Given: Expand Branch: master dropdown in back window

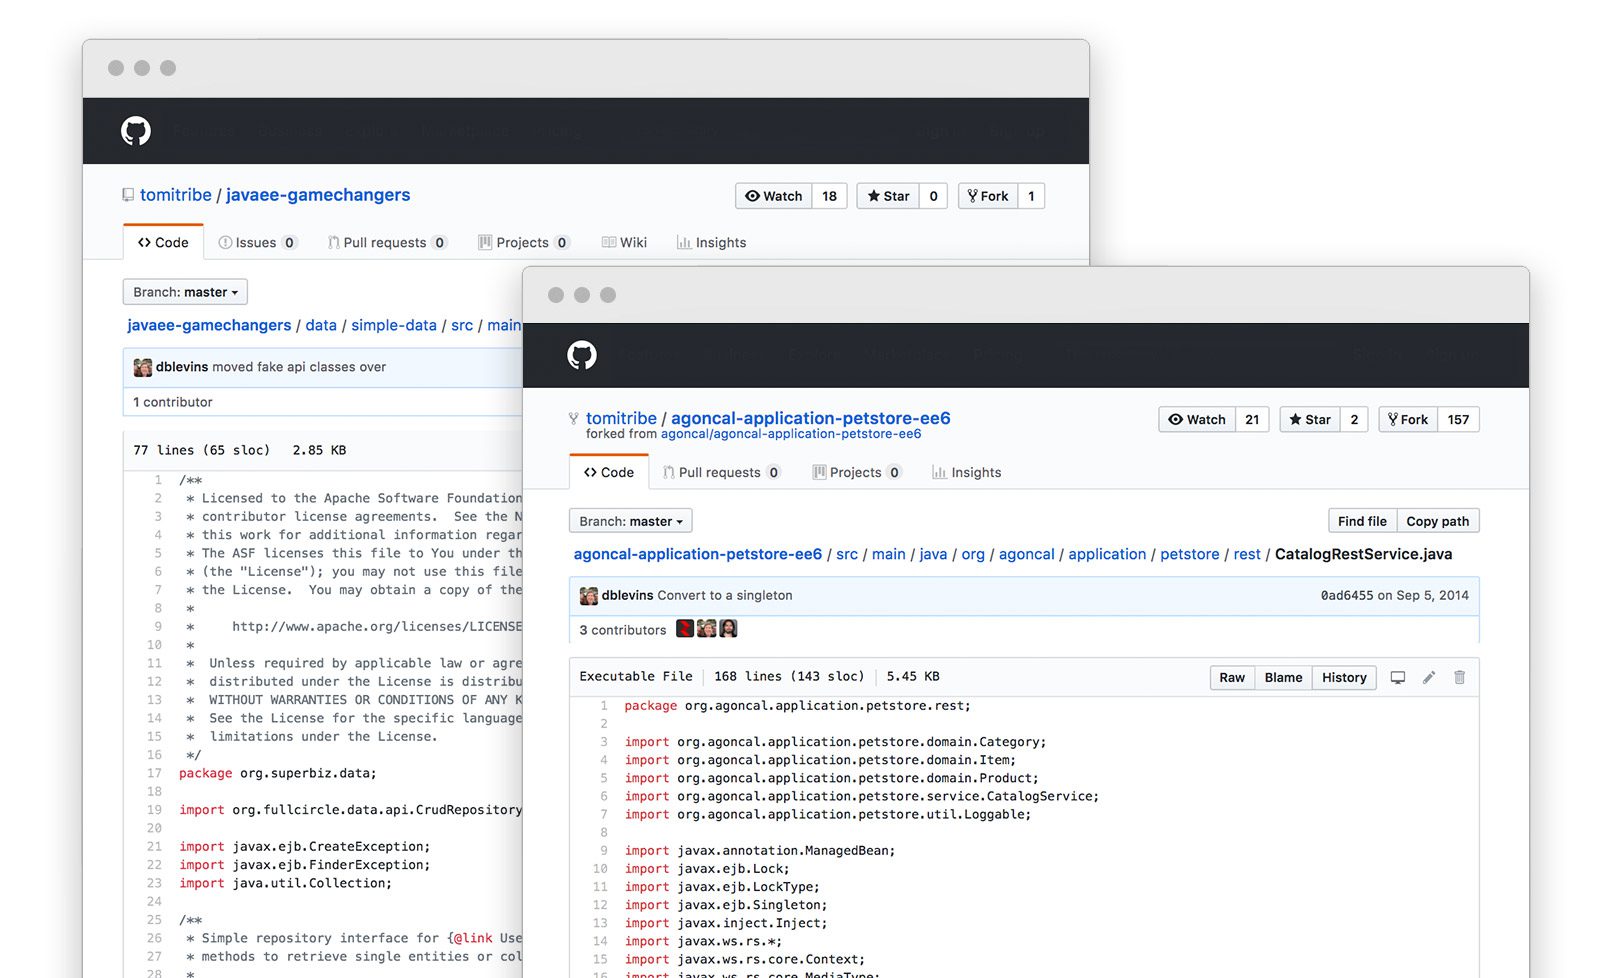Looking at the screenshot, I should pyautogui.click(x=185, y=292).
